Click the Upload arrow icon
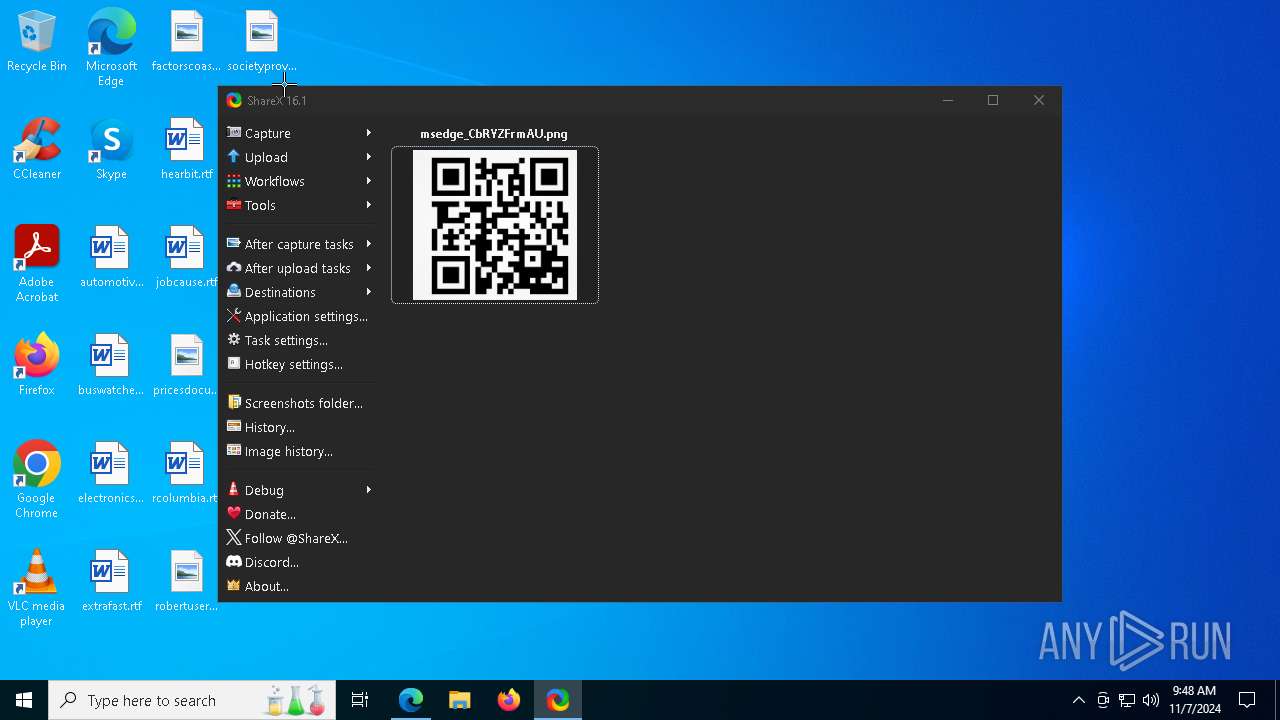 tap(234, 156)
